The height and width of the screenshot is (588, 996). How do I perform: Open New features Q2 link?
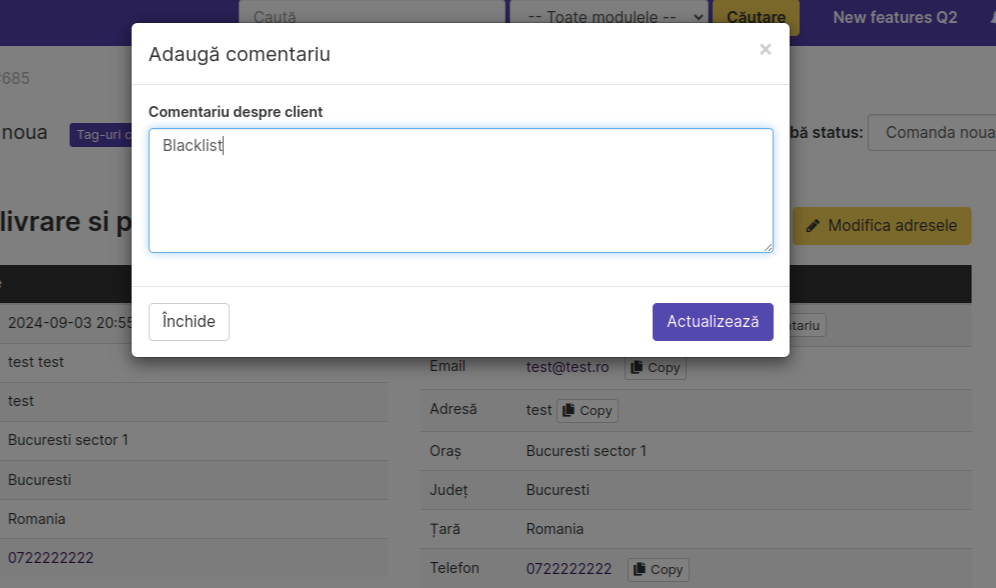click(x=895, y=17)
